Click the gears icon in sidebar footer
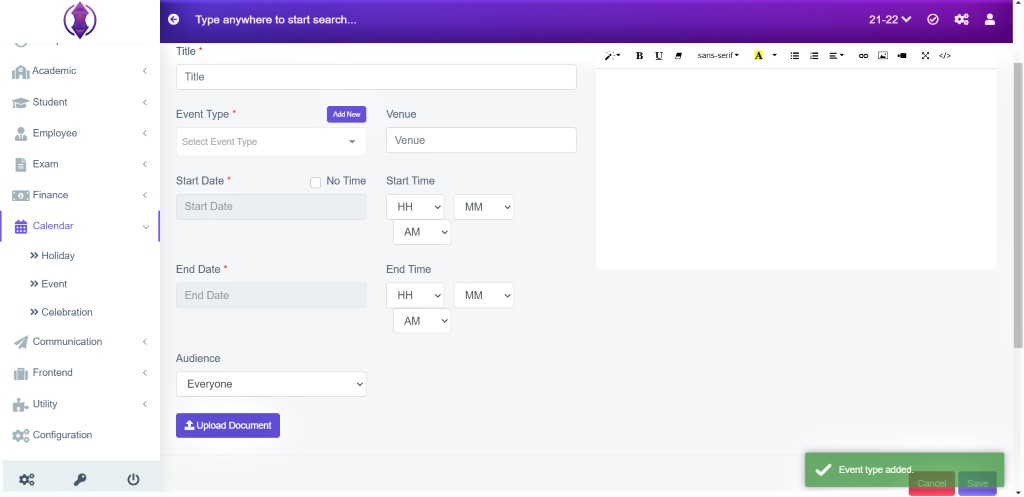The width and height of the screenshot is (1024, 497). [x=27, y=480]
